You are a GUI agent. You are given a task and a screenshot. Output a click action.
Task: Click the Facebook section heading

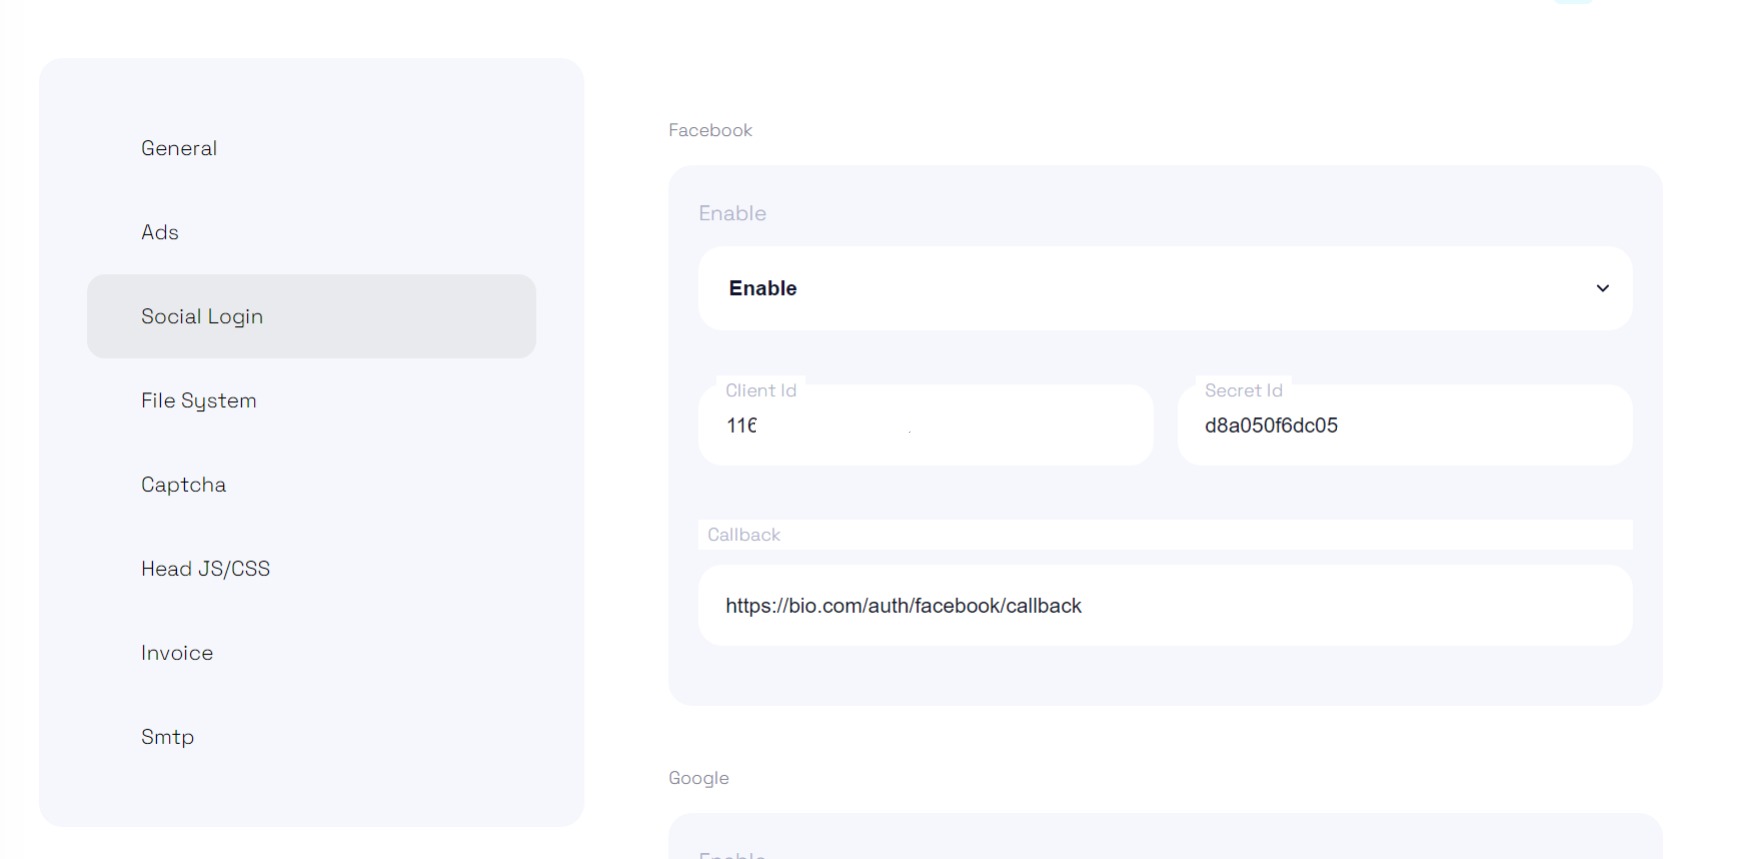tap(710, 130)
